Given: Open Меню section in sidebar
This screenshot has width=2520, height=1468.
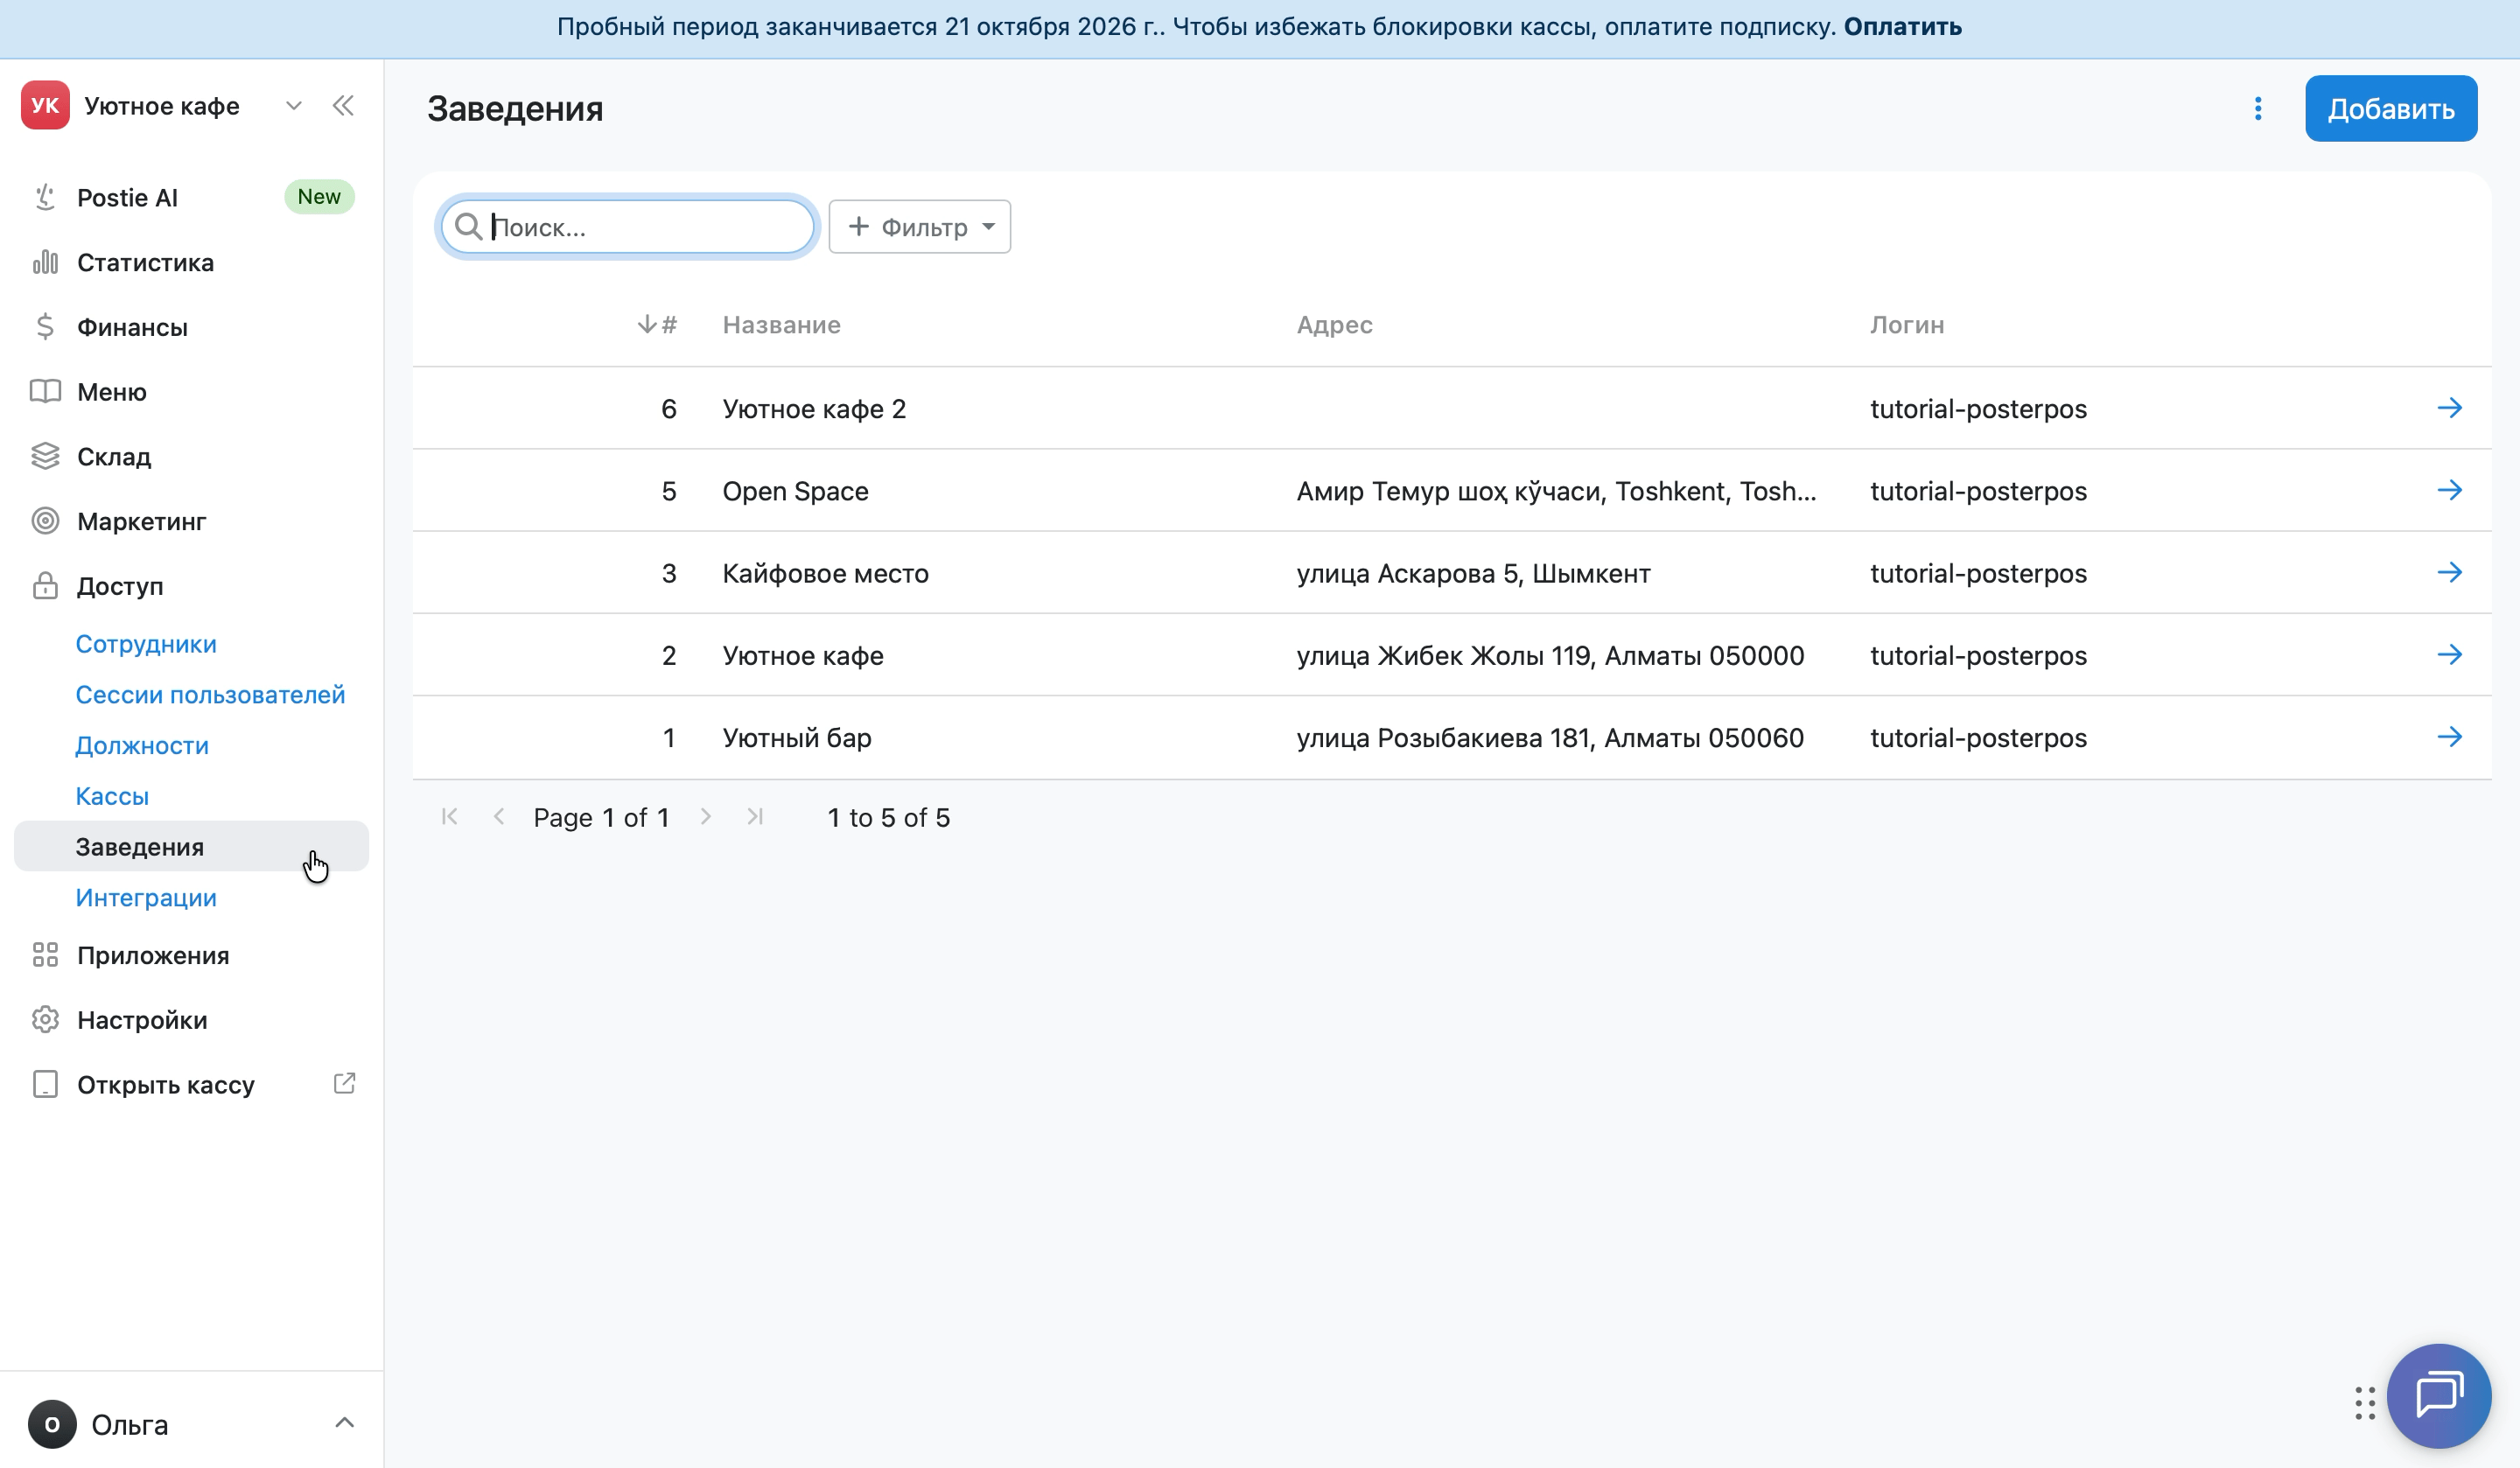Looking at the screenshot, I should 112,392.
